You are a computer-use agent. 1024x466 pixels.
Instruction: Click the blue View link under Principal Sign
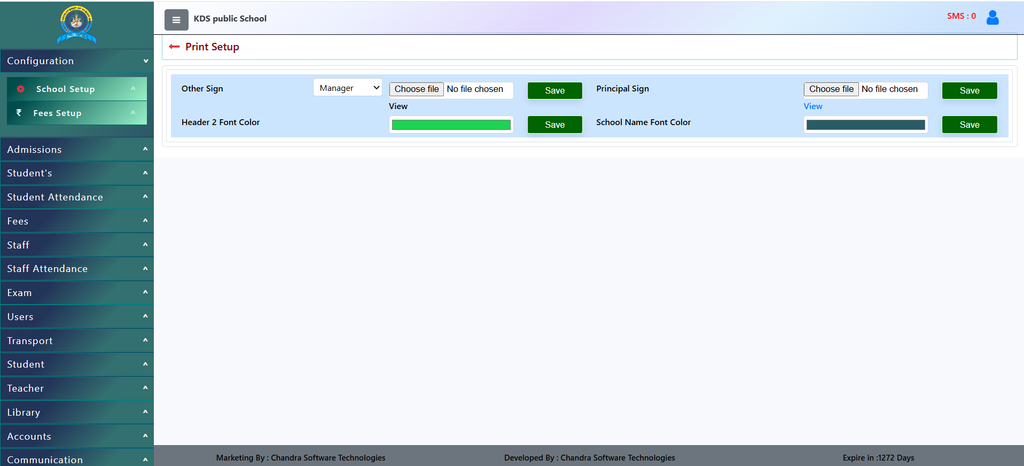813,106
